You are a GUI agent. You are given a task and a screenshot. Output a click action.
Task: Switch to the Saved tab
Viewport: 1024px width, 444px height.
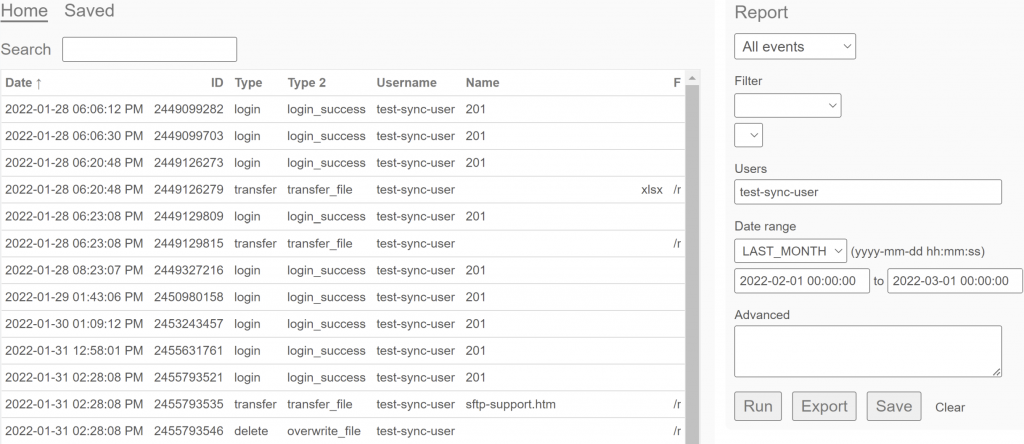click(x=89, y=11)
